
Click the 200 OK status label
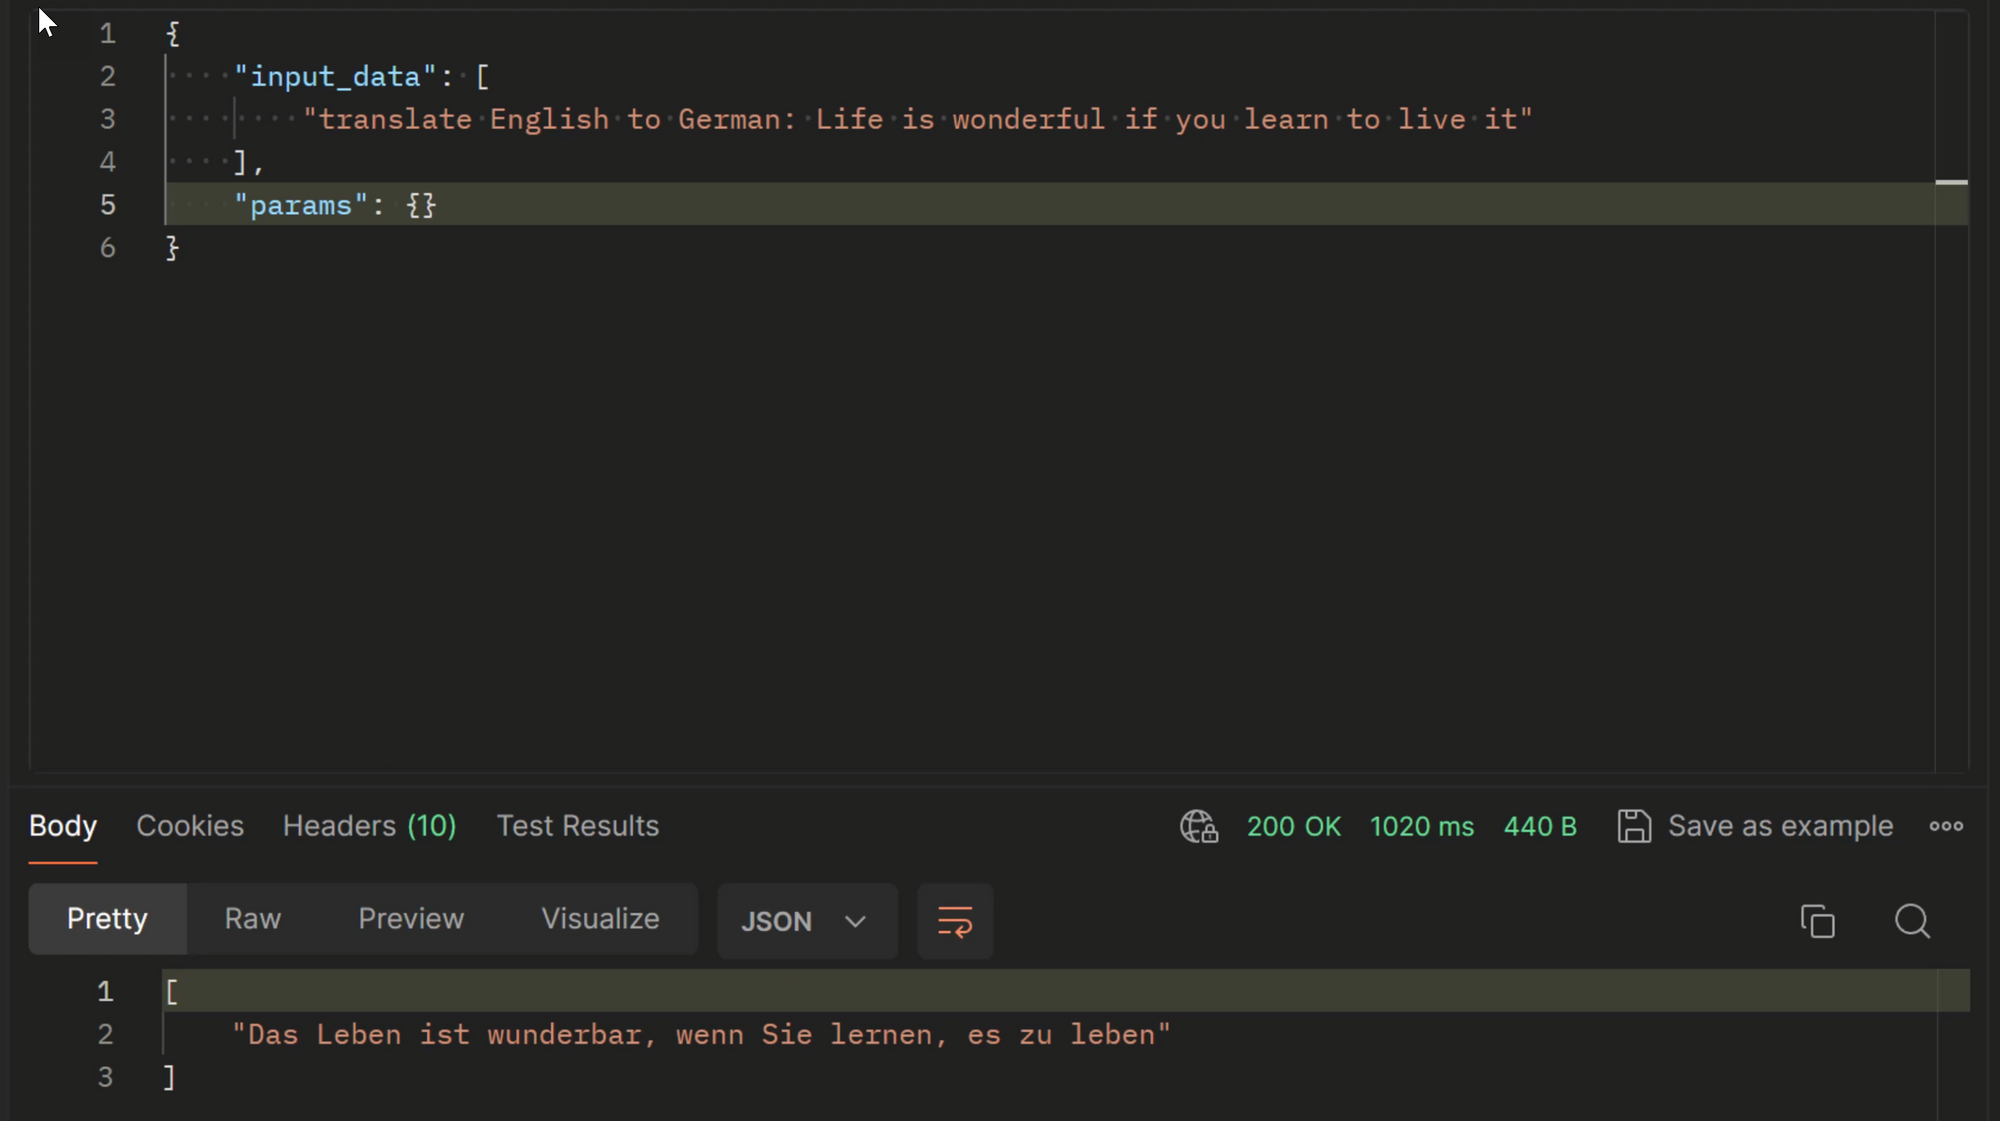1293,826
